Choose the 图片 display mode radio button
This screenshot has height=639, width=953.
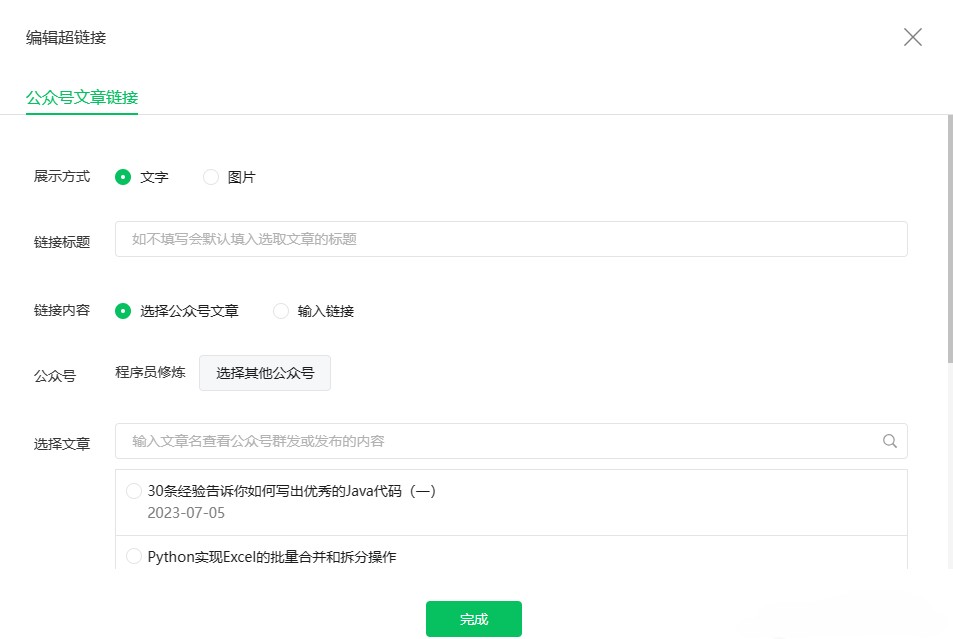(211, 177)
